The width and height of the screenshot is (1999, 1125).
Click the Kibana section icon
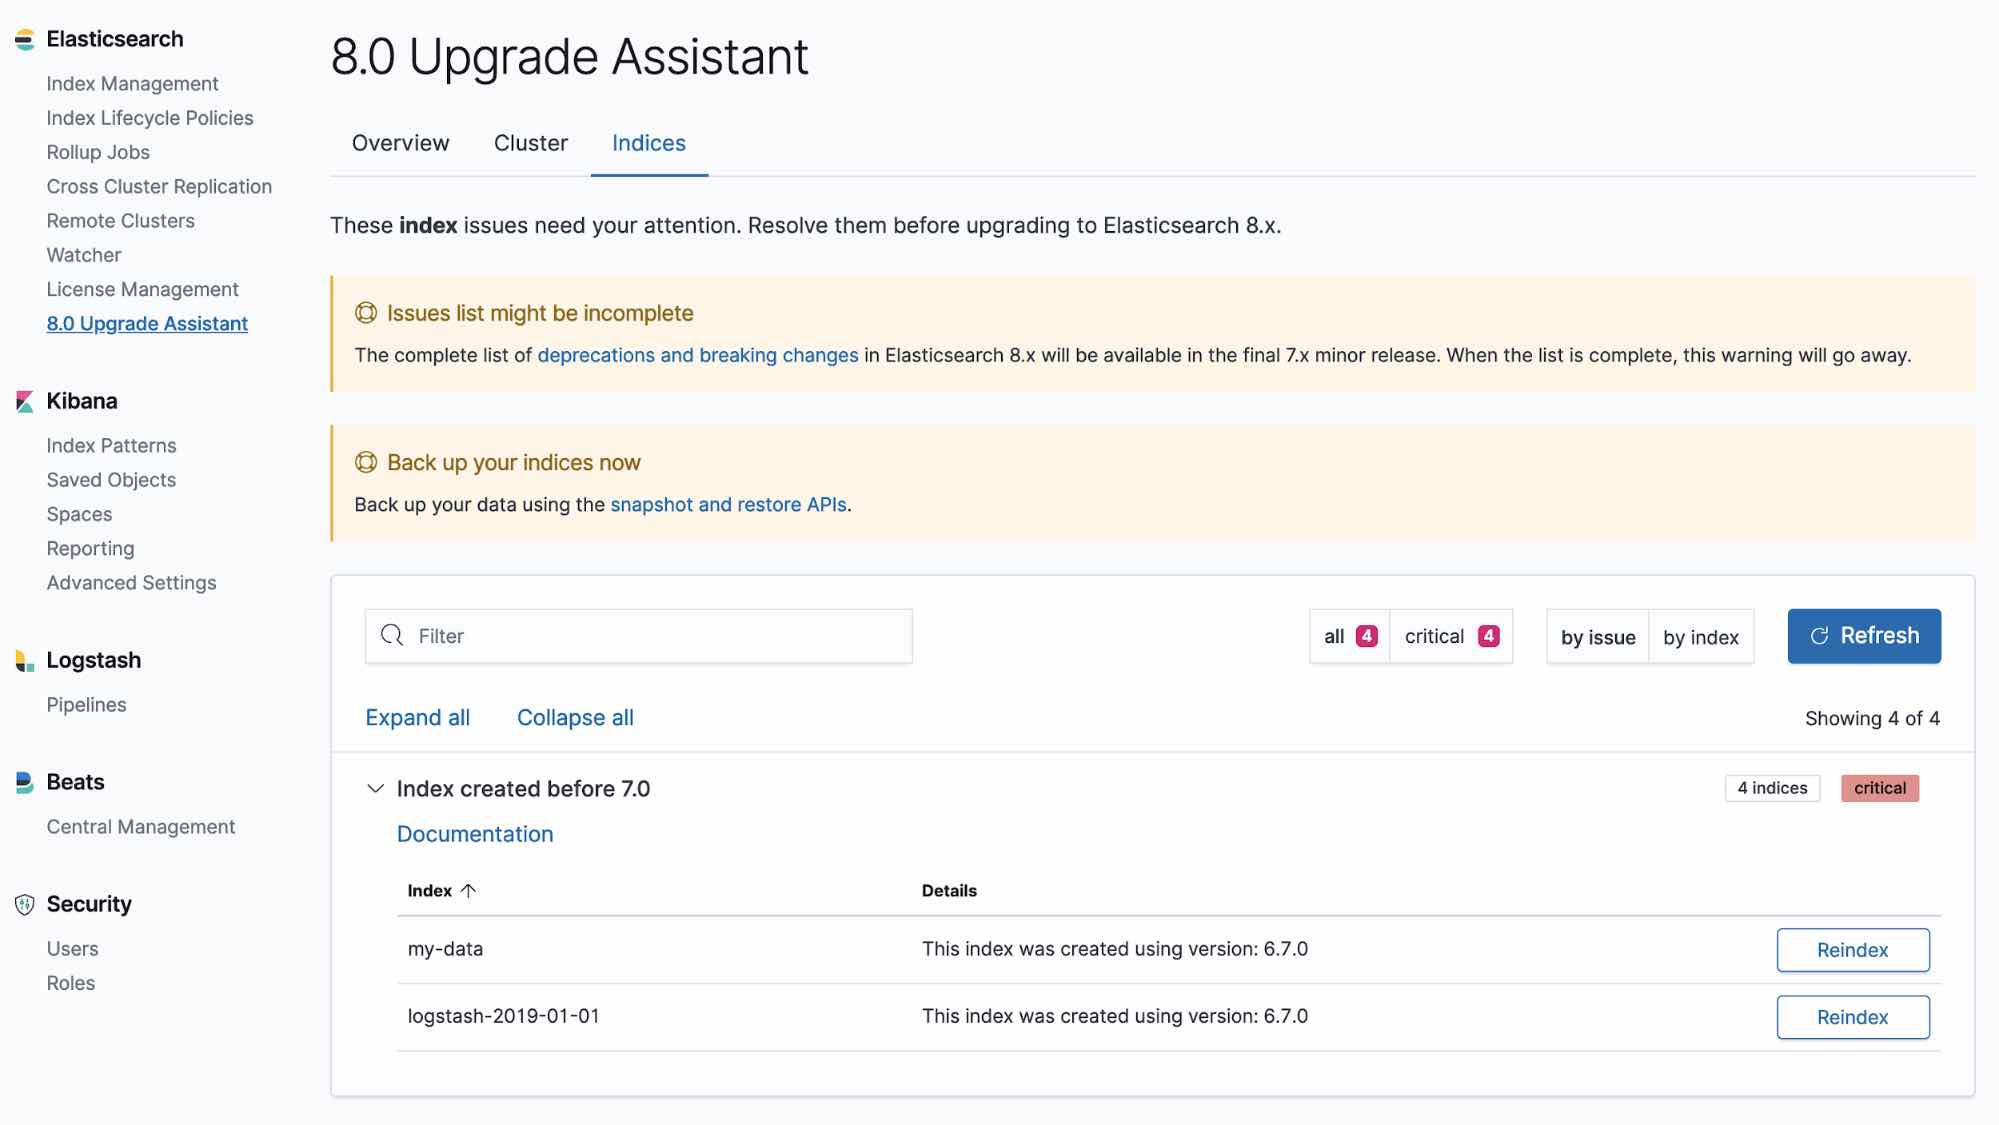click(x=22, y=400)
